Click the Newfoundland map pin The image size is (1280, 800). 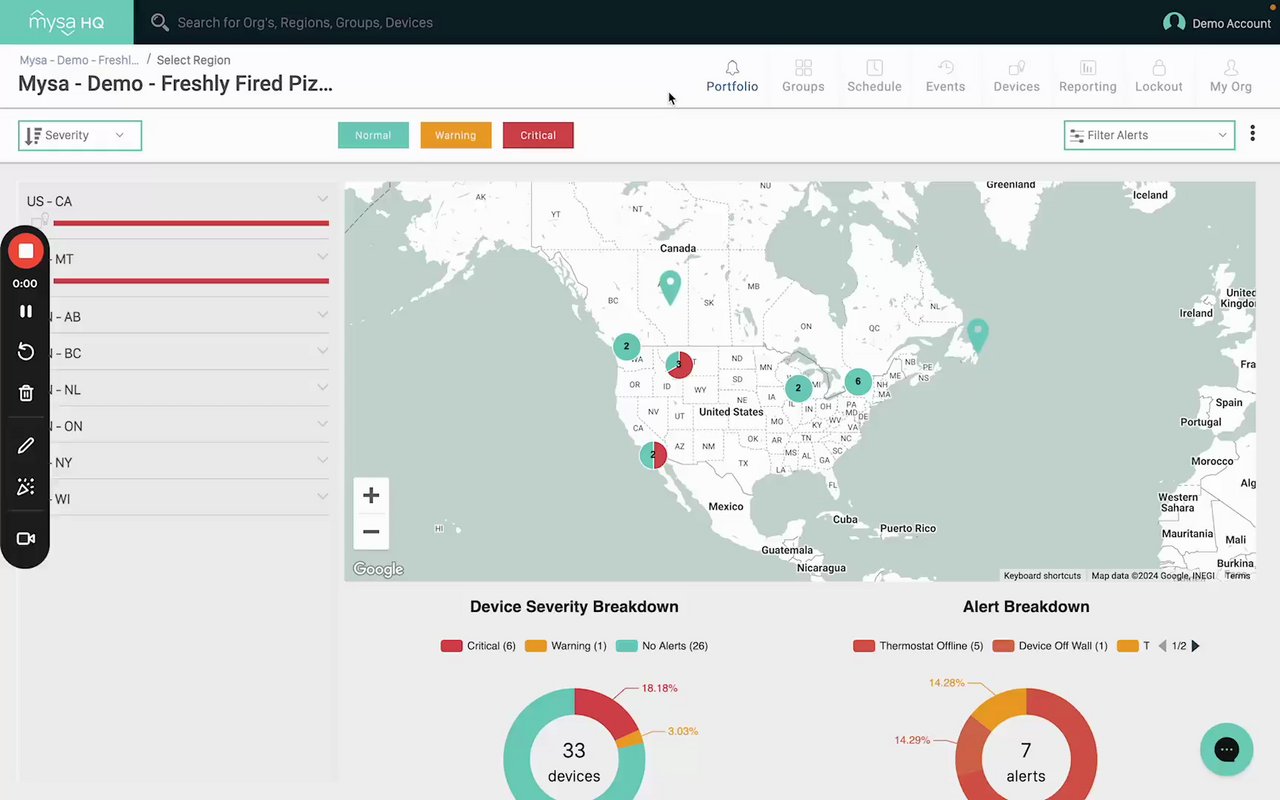coord(978,335)
